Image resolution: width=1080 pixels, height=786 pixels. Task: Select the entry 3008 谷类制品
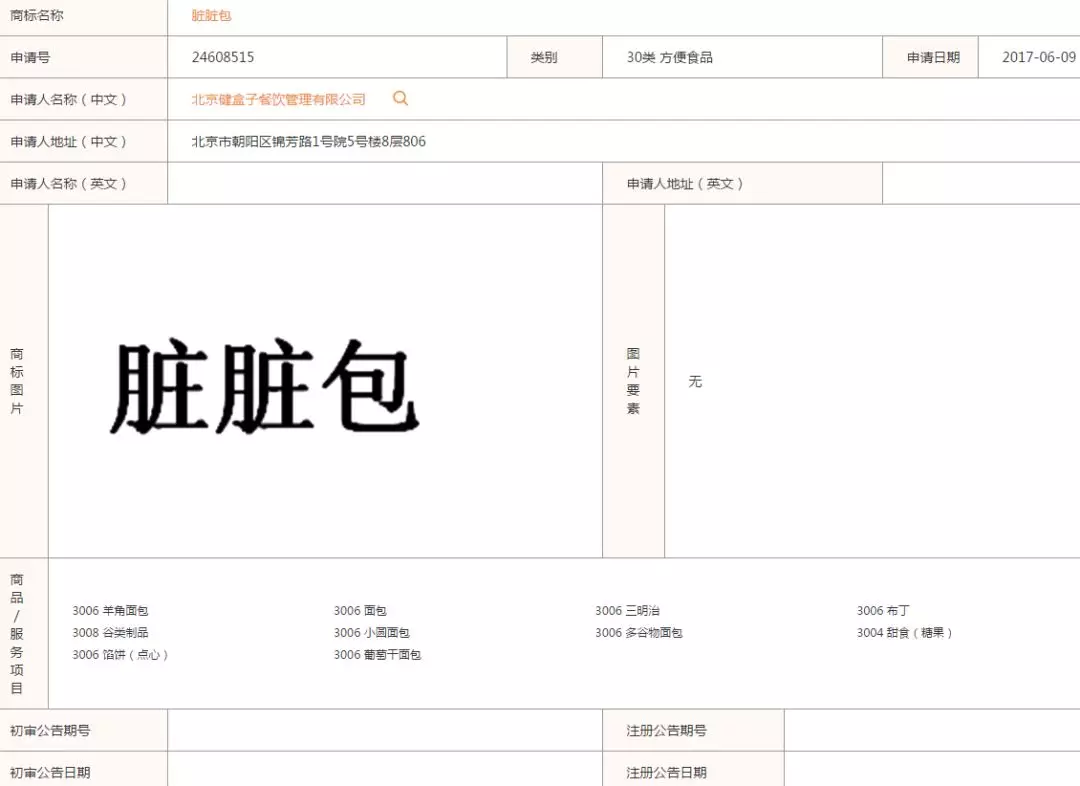[110, 633]
